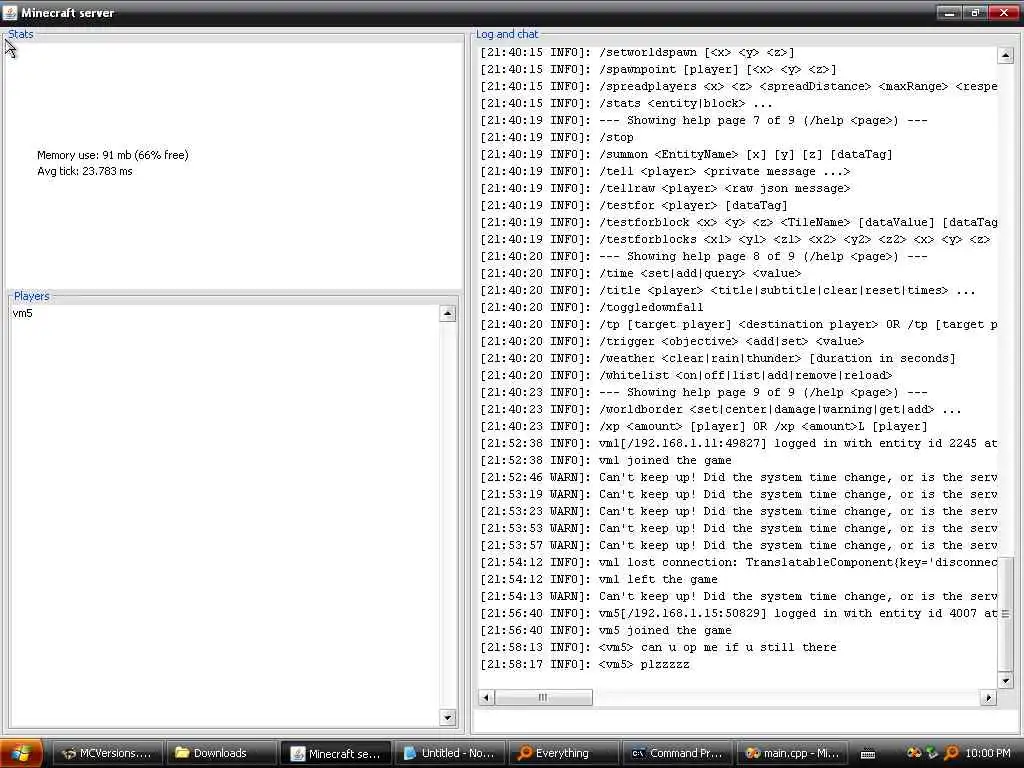Click '/weather' log line
Screen dimensions: 1024x768
[x=718, y=359]
